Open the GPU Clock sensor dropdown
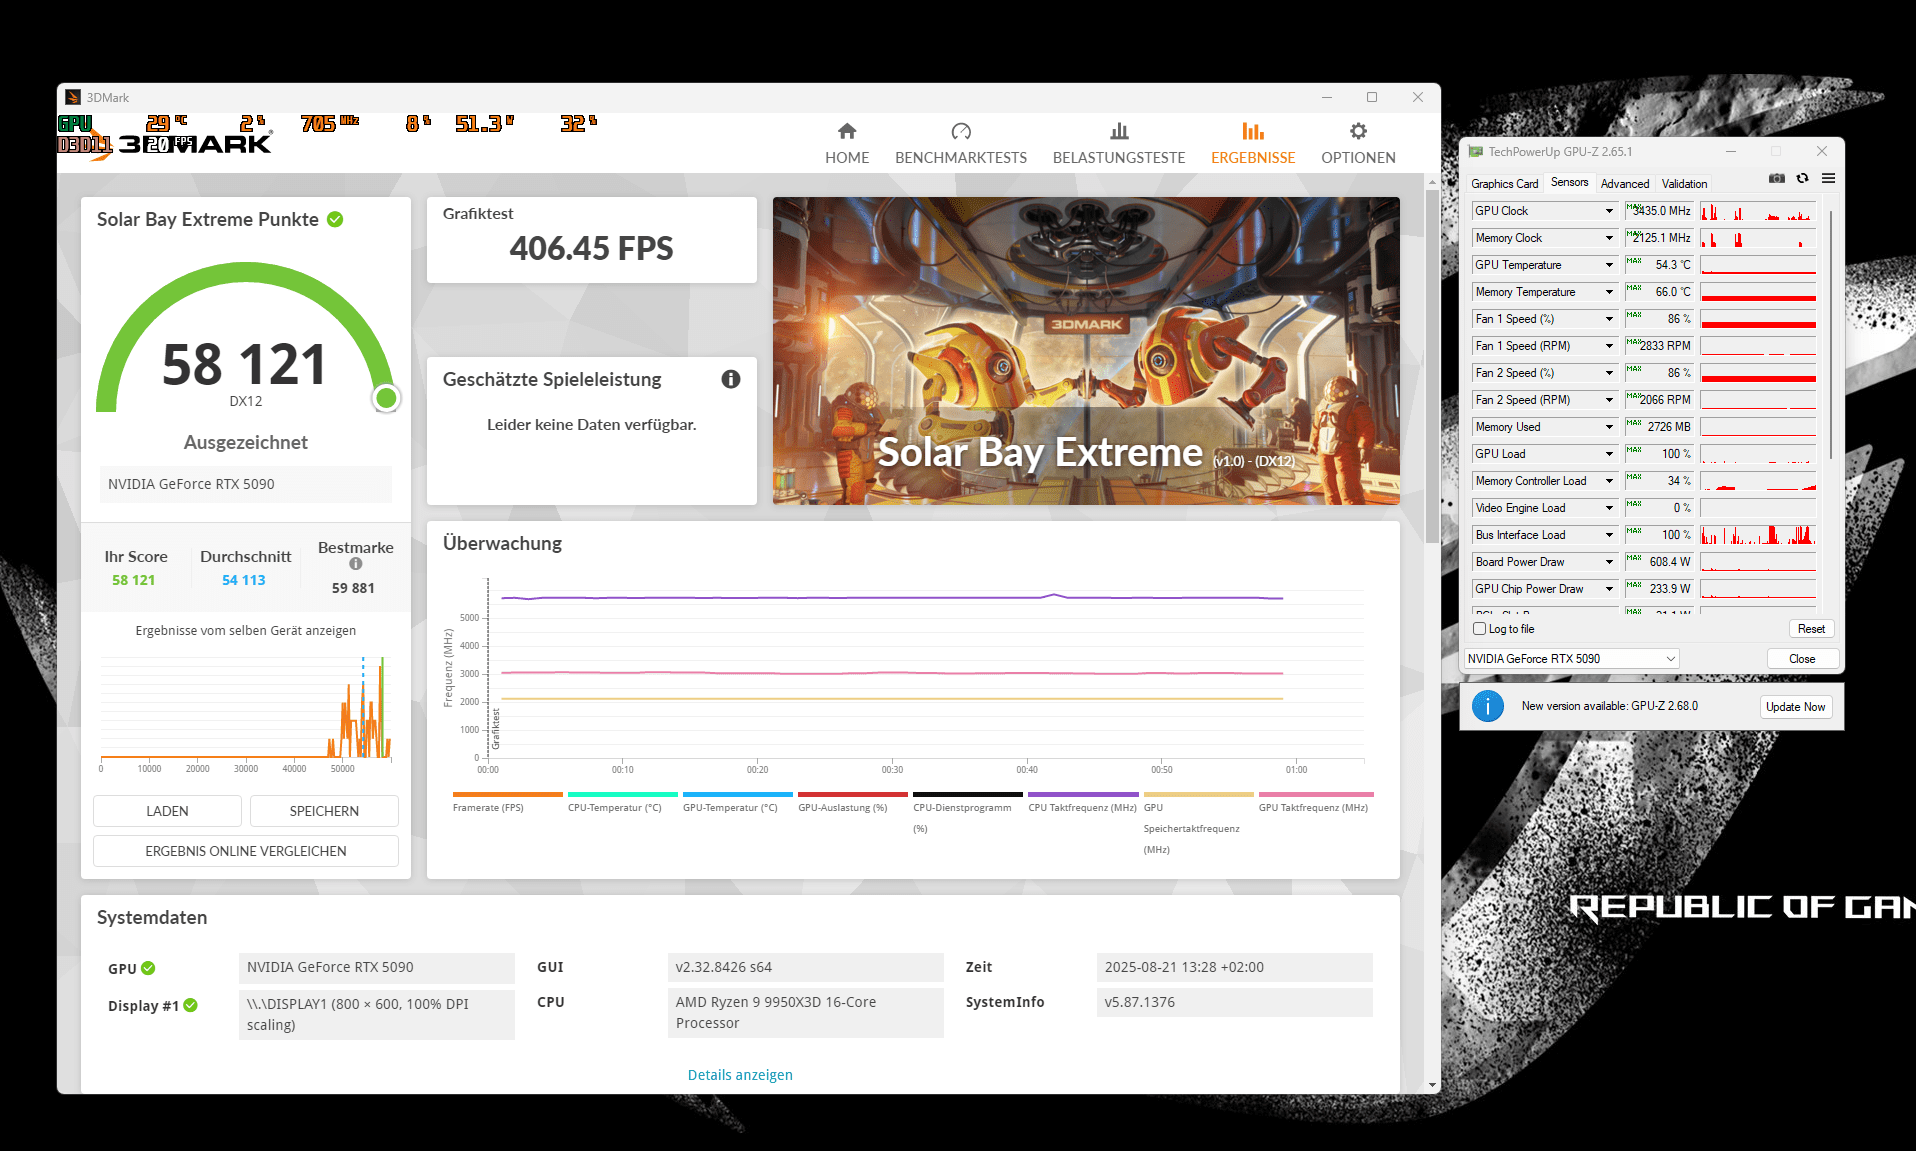This screenshot has width=1916, height=1151. click(x=1609, y=211)
